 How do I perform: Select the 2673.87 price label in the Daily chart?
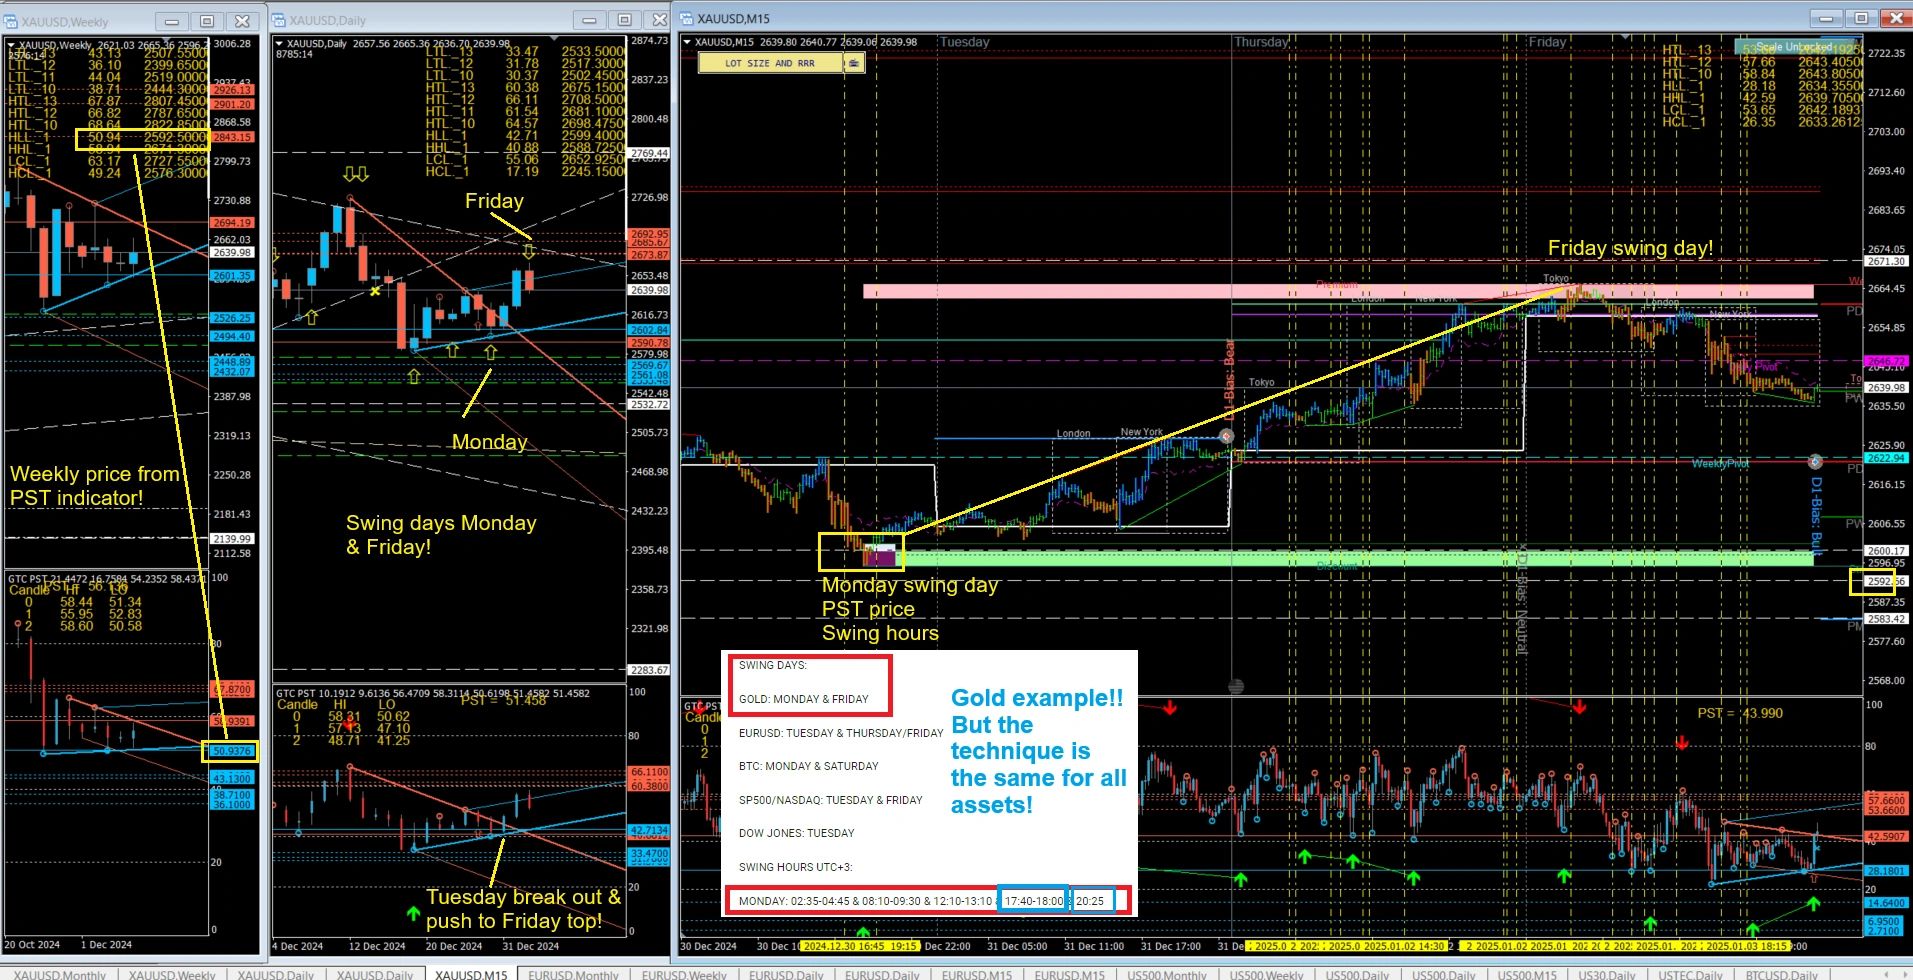coord(649,255)
